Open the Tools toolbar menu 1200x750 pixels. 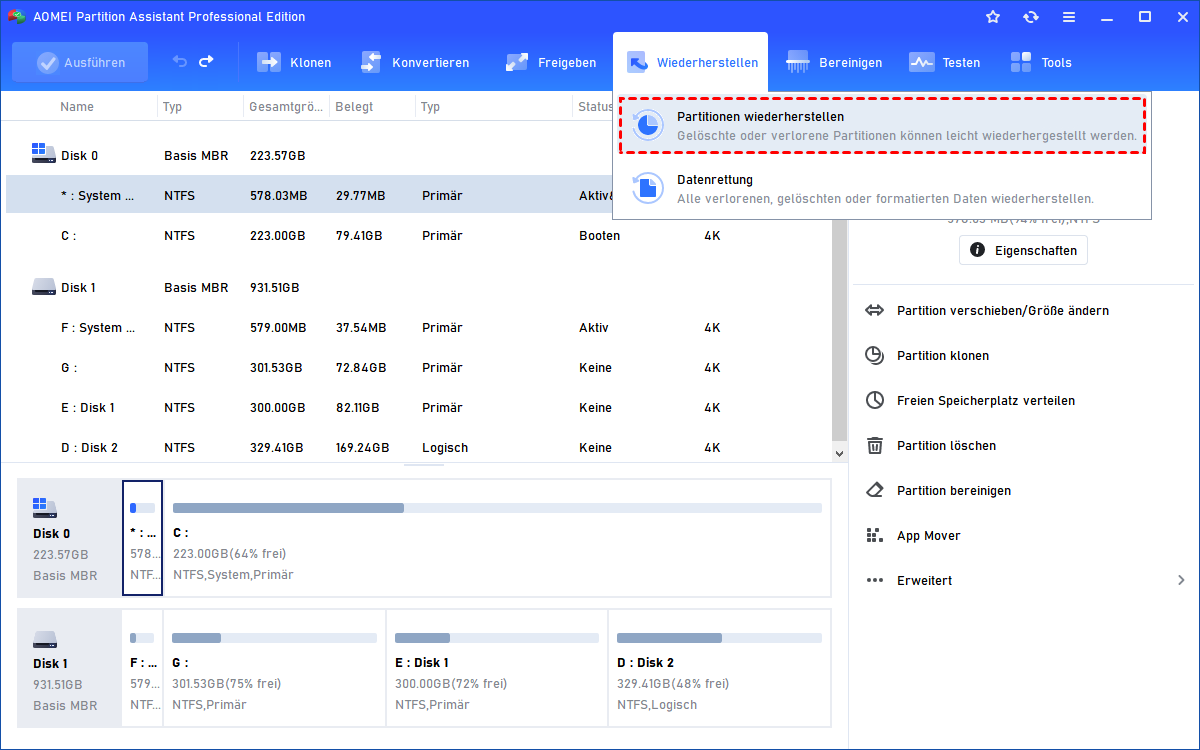[1041, 62]
